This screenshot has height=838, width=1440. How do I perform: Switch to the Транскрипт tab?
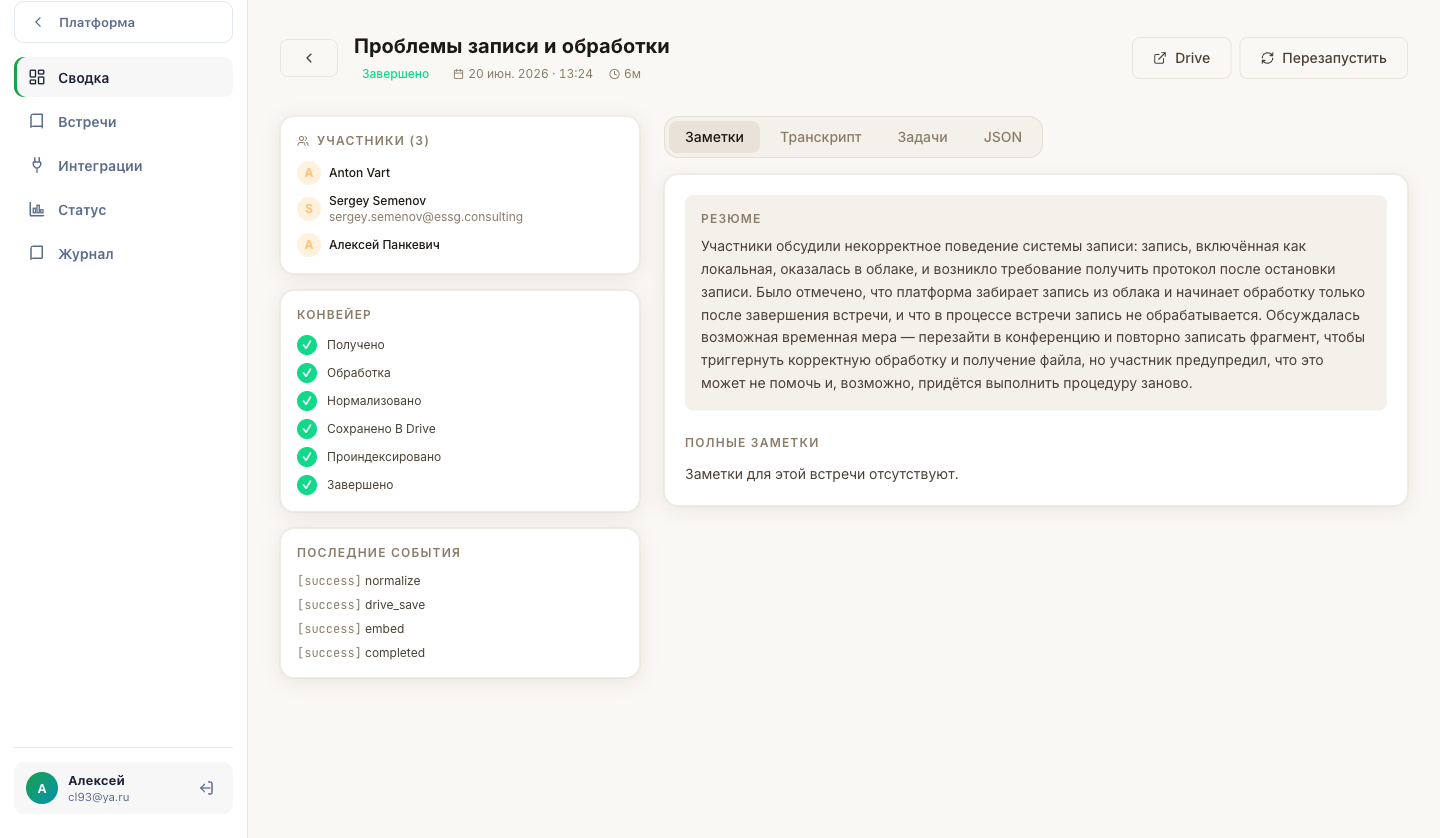click(820, 137)
